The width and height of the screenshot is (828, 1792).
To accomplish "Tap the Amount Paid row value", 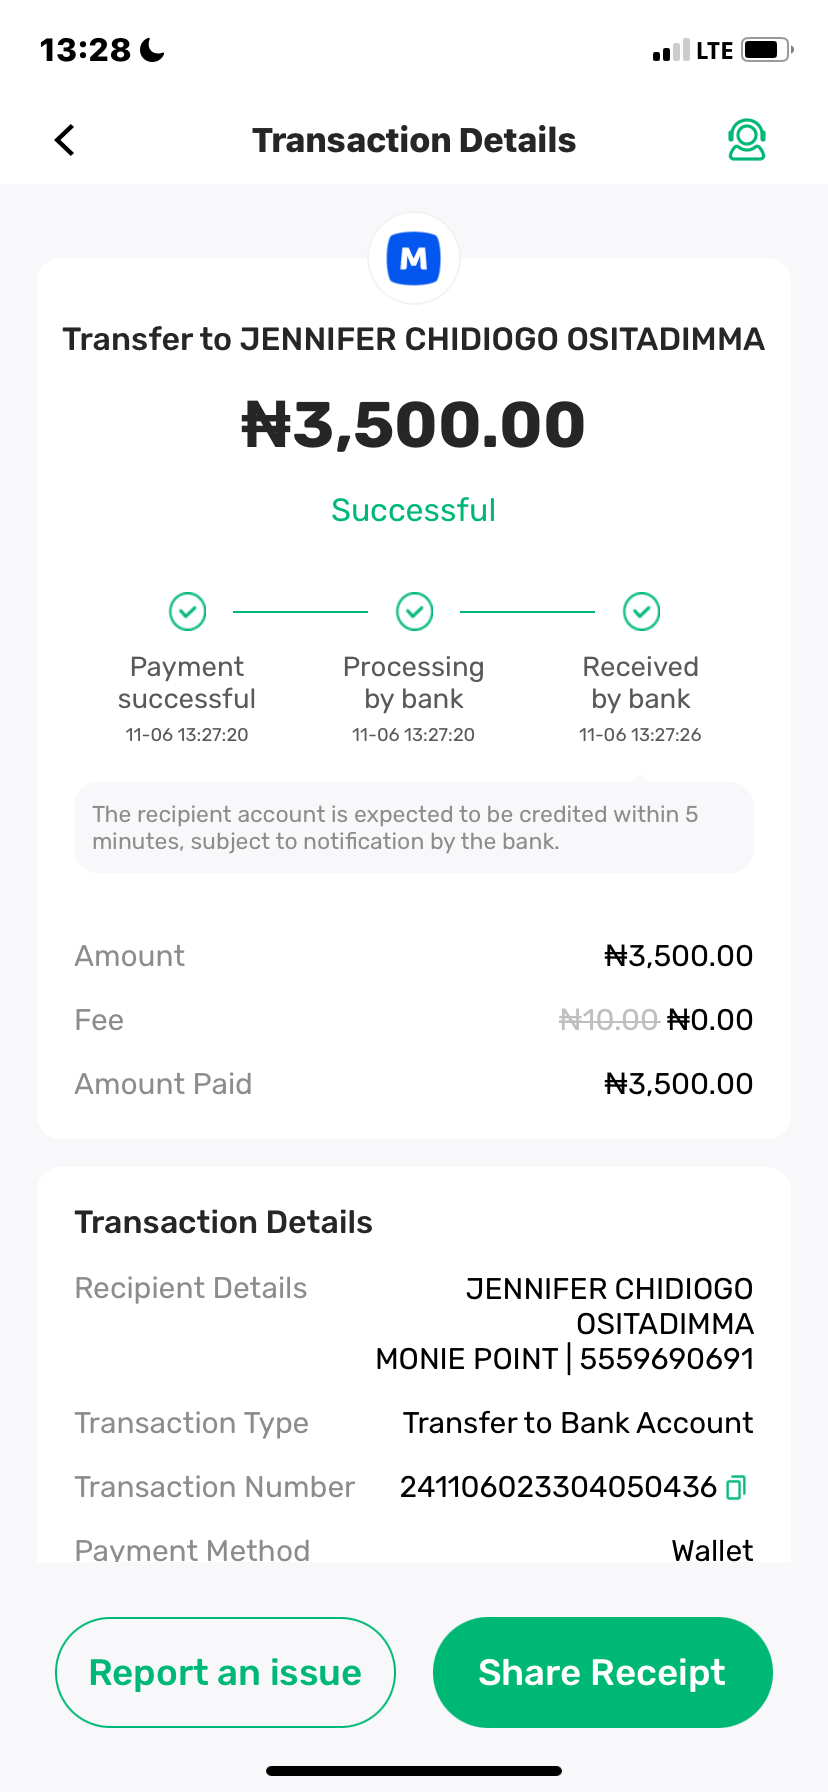I will [x=679, y=1084].
